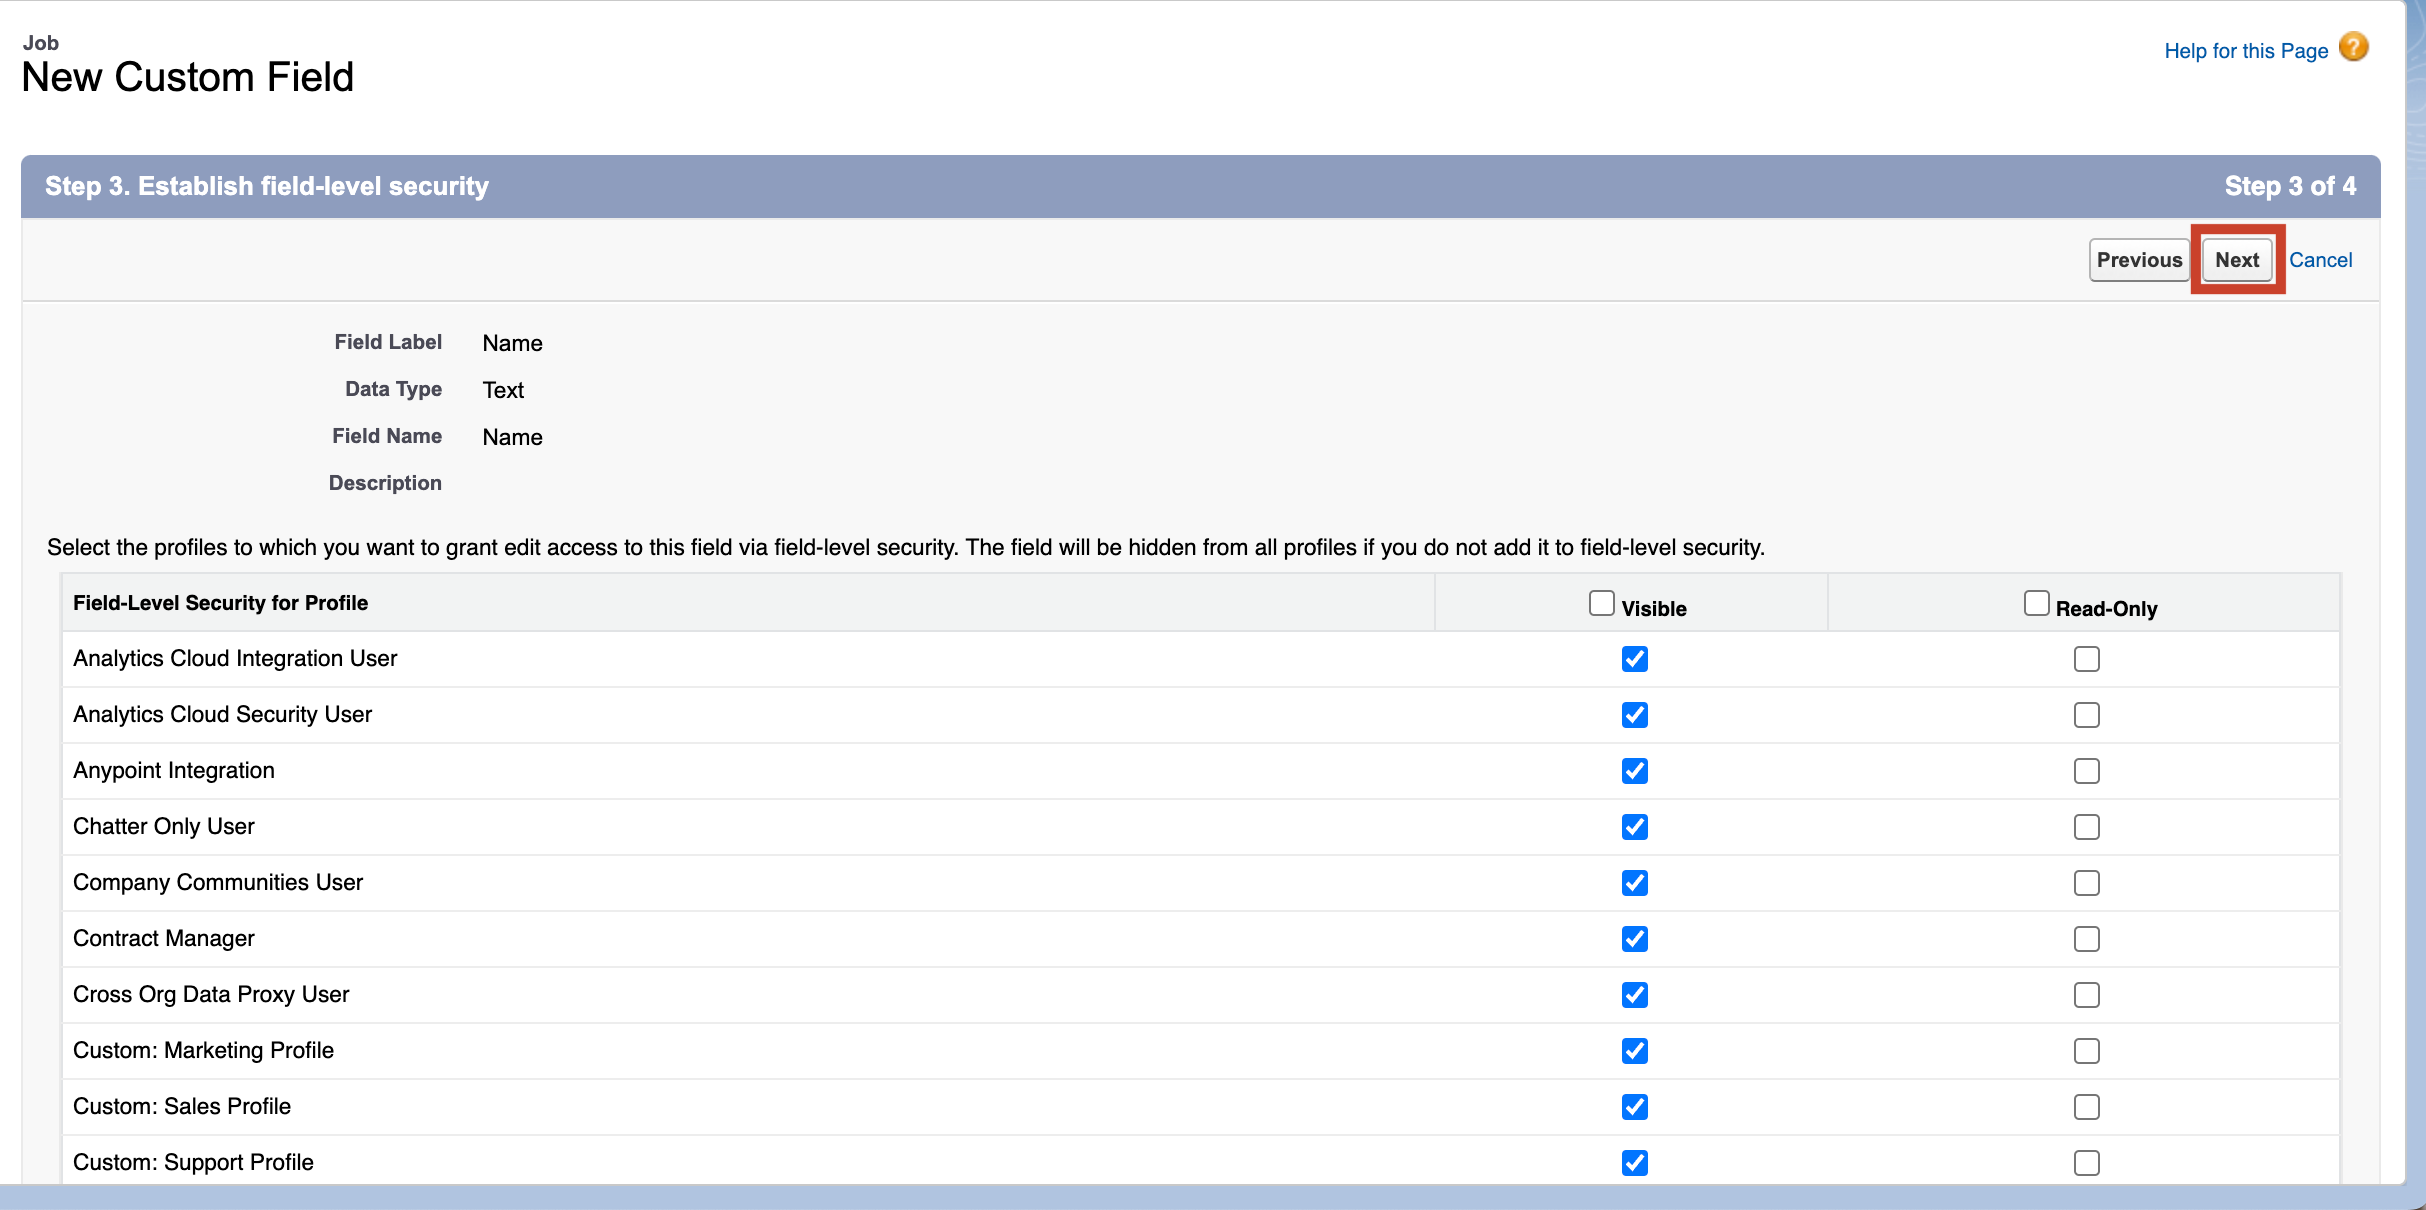This screenshot has height=1210, width=2426.
Task: Enable Read-Only for Analytics Cloud Security User
Action: [x=2087, y=715]
